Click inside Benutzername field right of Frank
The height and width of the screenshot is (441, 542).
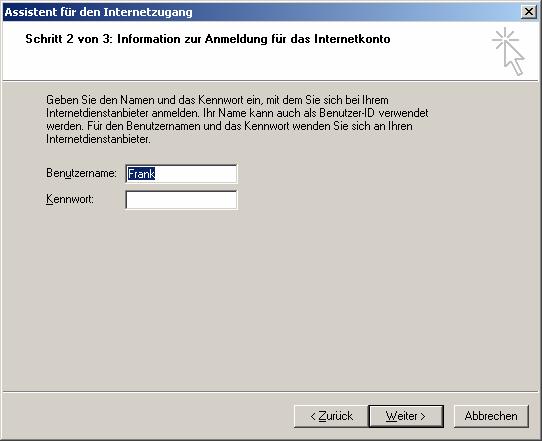click(195, 173)
